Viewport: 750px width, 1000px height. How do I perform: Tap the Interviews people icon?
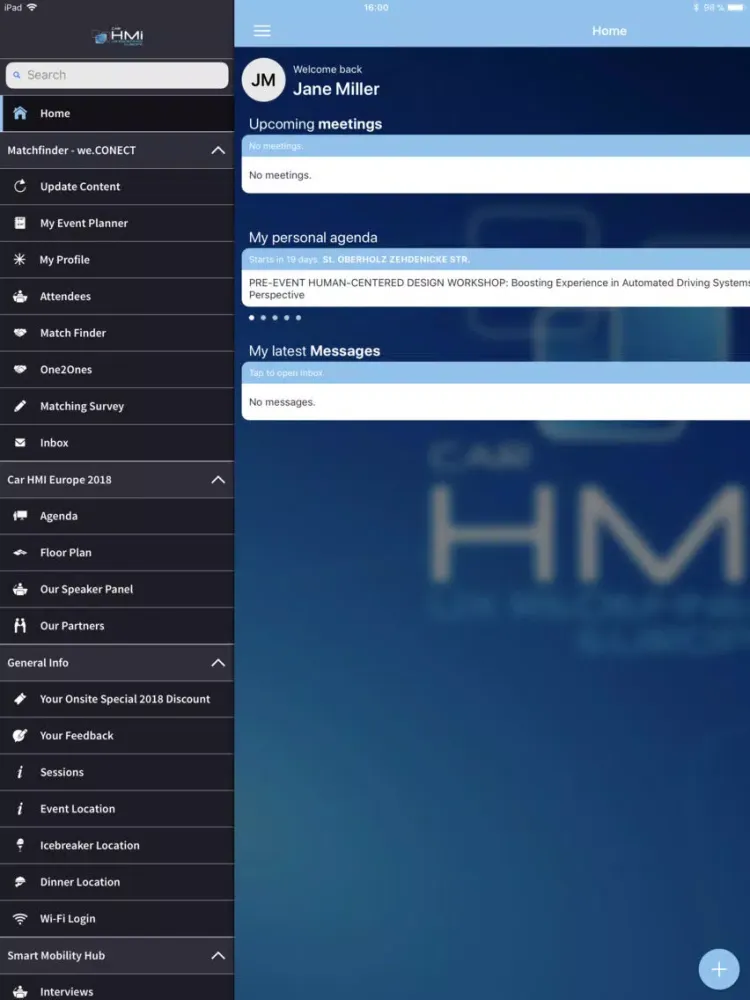(x=20, y=991)
